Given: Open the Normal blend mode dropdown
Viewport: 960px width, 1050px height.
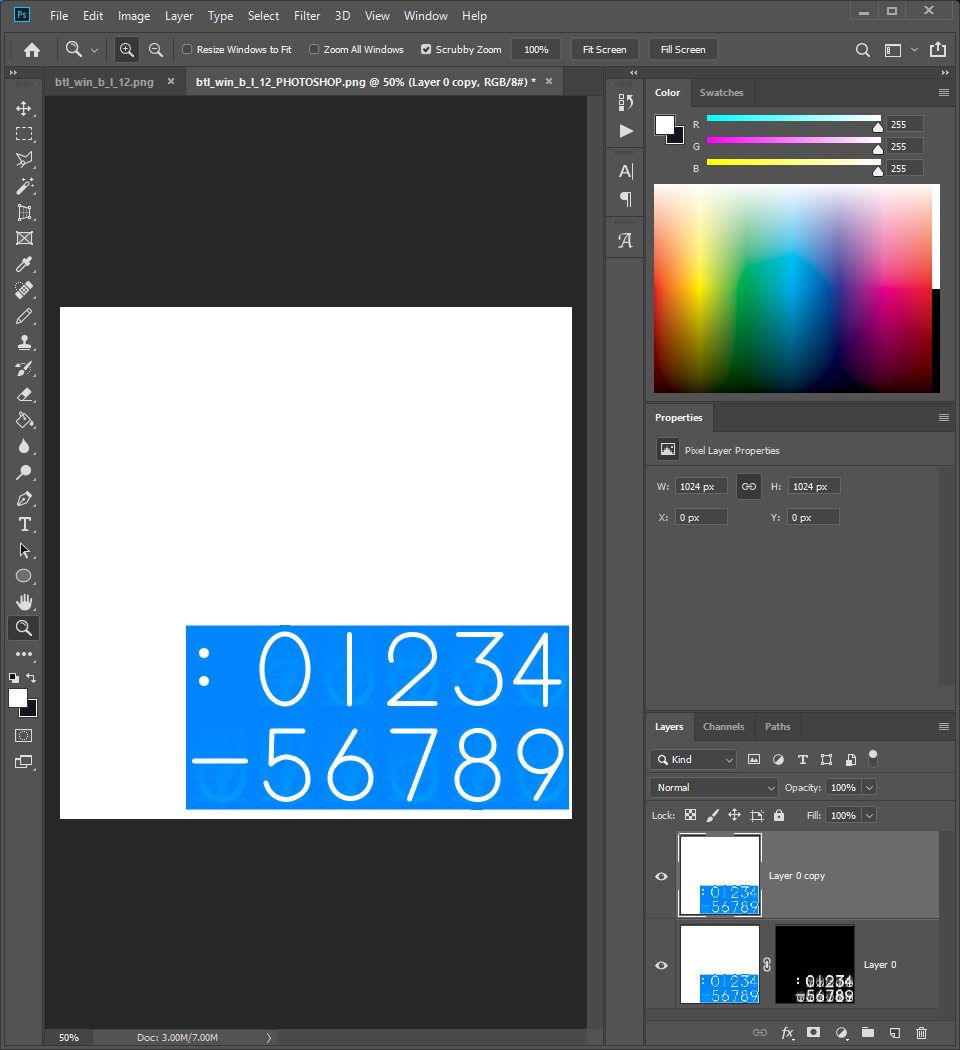Looking at the screenshot, I should [714, 788].
